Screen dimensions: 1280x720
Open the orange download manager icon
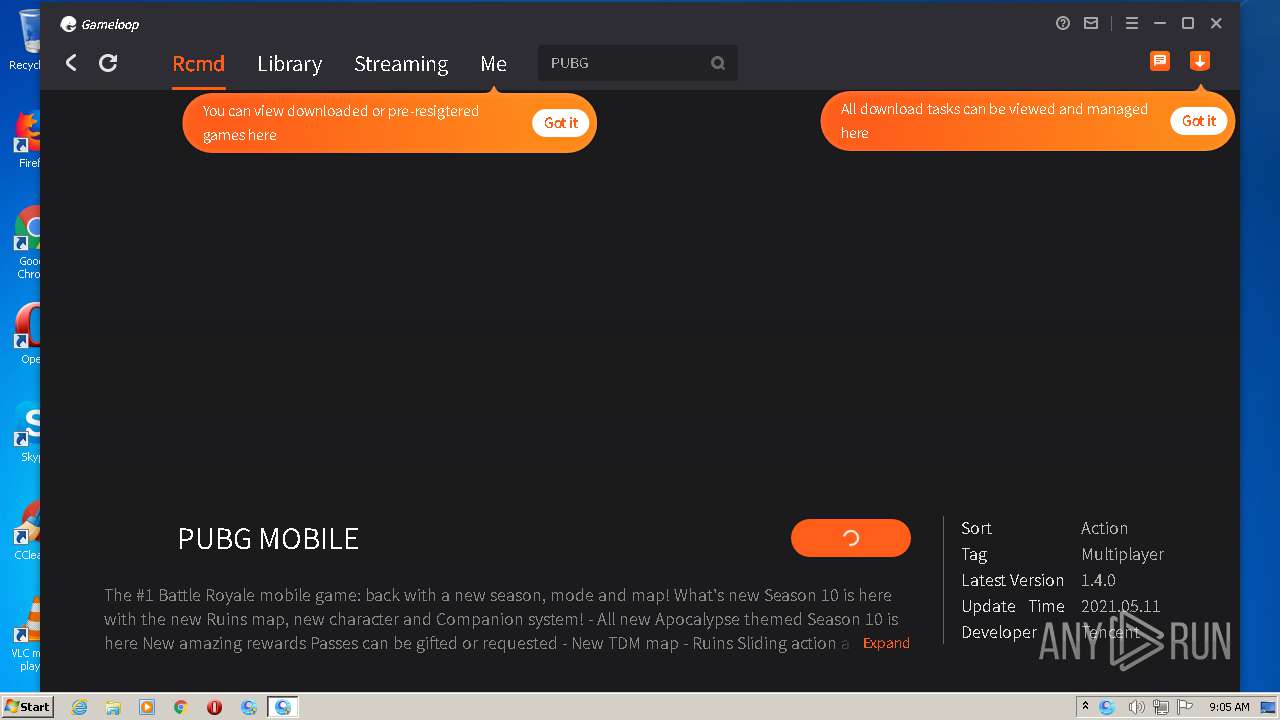click(1200, 61)
